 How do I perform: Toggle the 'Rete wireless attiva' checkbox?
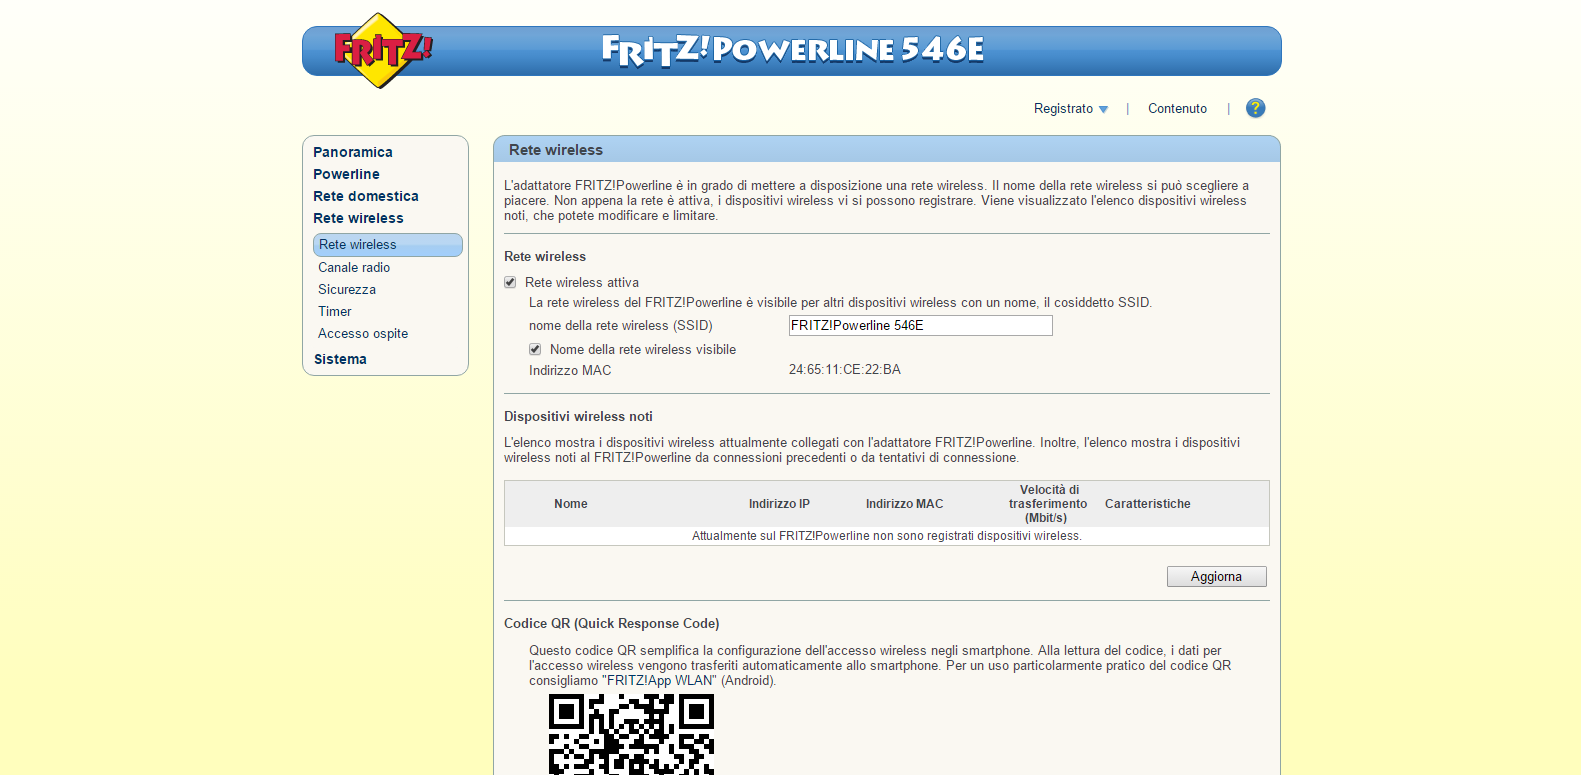click(x=510, y=283)
